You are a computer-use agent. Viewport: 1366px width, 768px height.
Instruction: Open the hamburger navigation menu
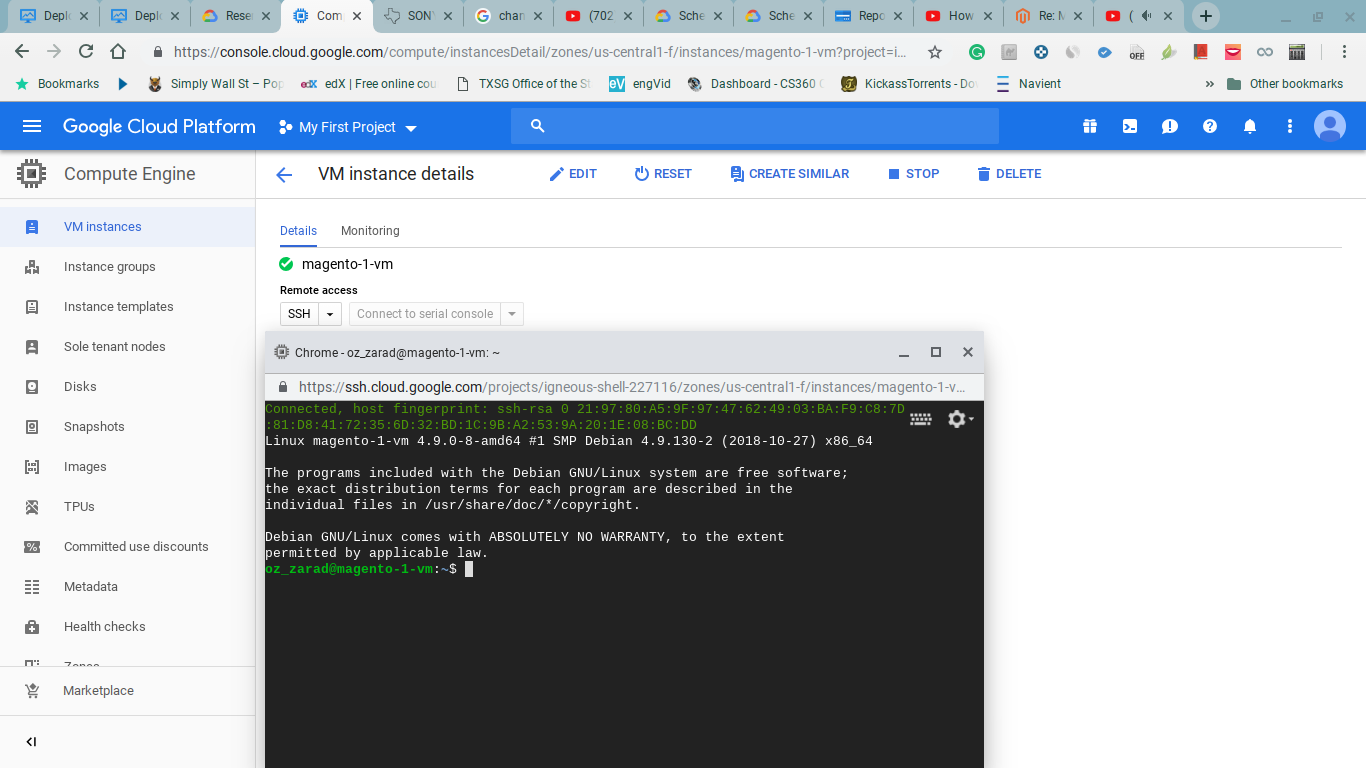[x=32, y=126]
